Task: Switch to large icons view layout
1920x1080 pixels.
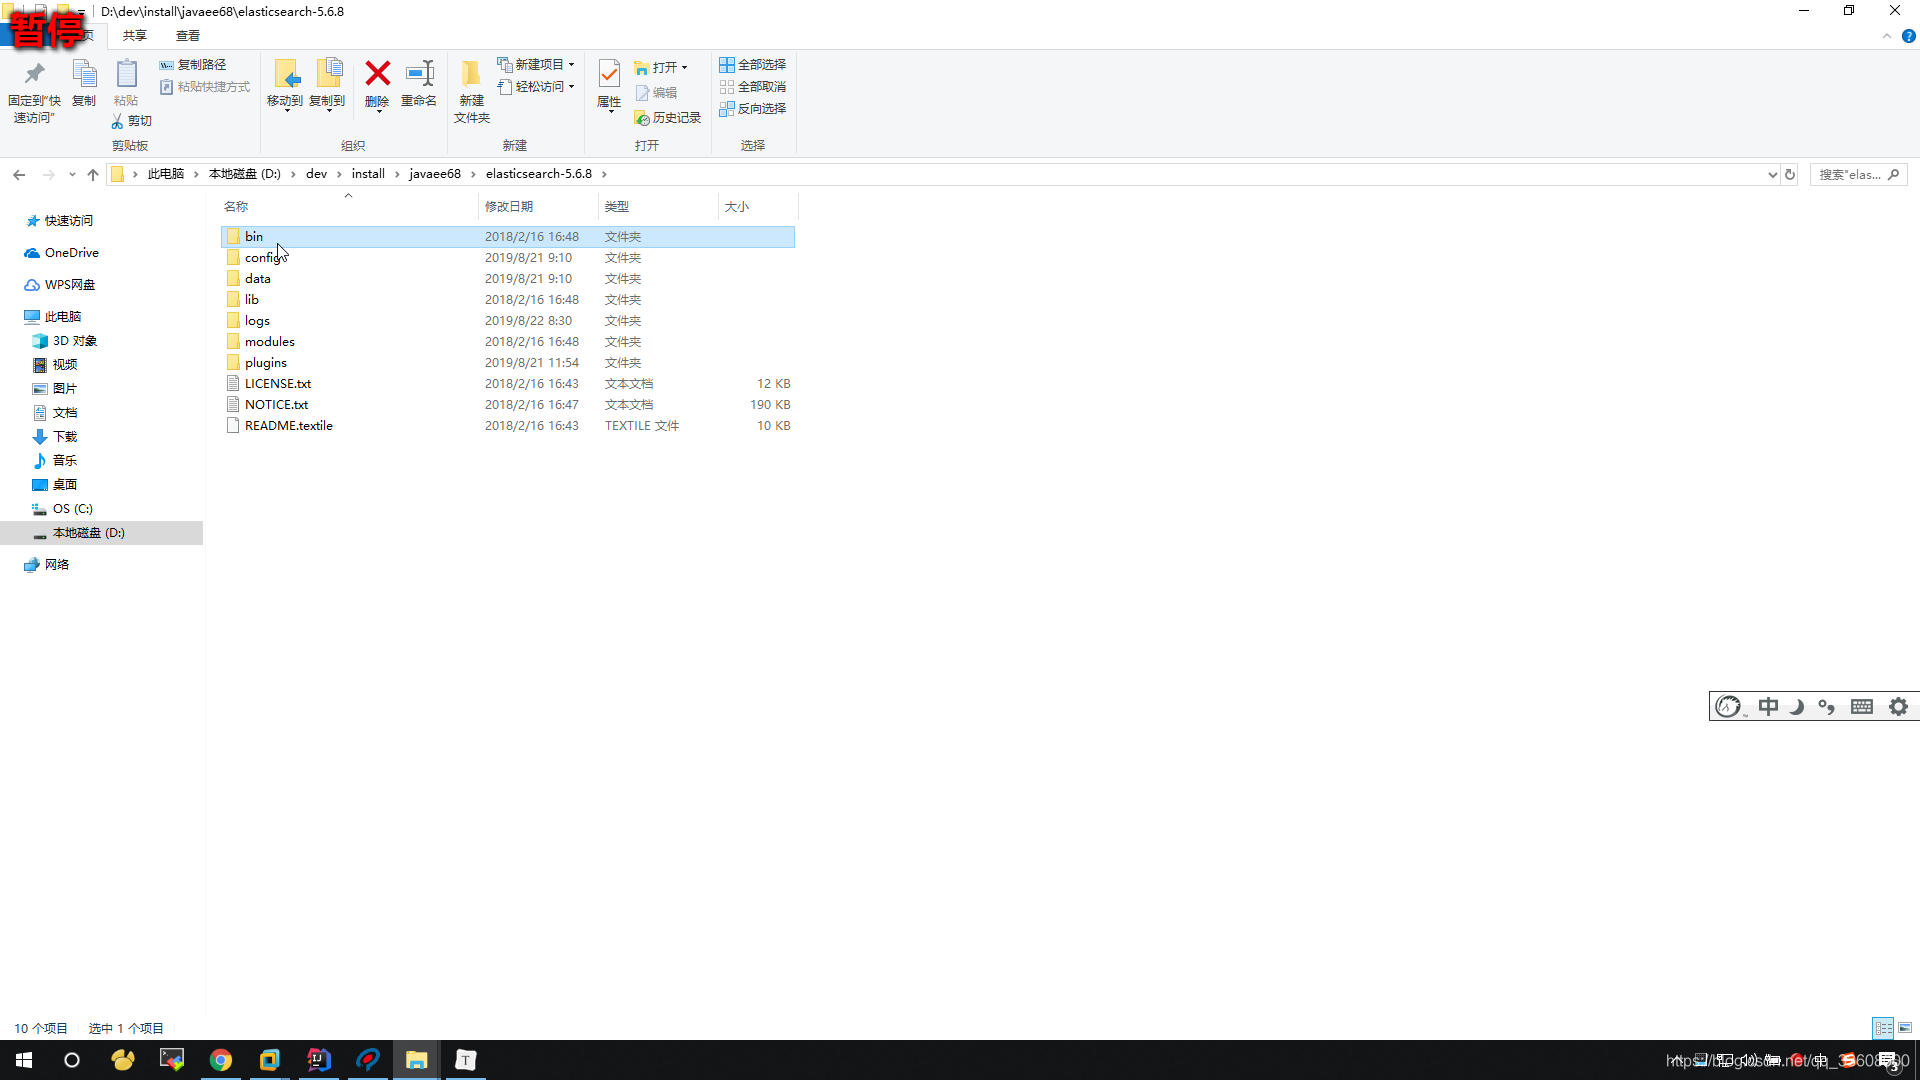Action: click(1905, 1028)
